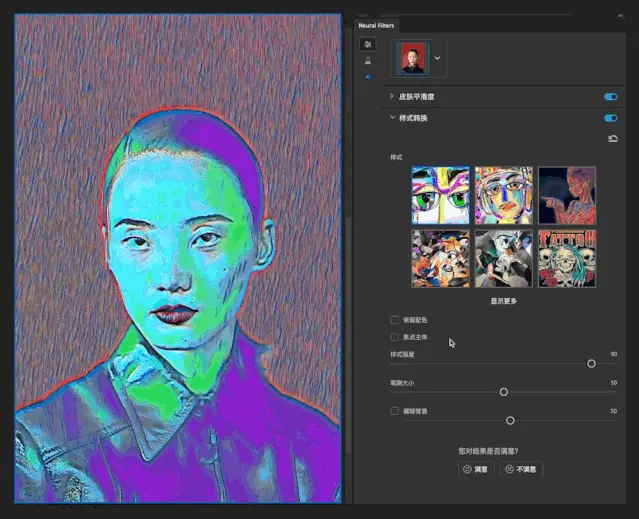Open the face selection dropdown arrow
Screen dimensions: 639x519
(437, 58)
